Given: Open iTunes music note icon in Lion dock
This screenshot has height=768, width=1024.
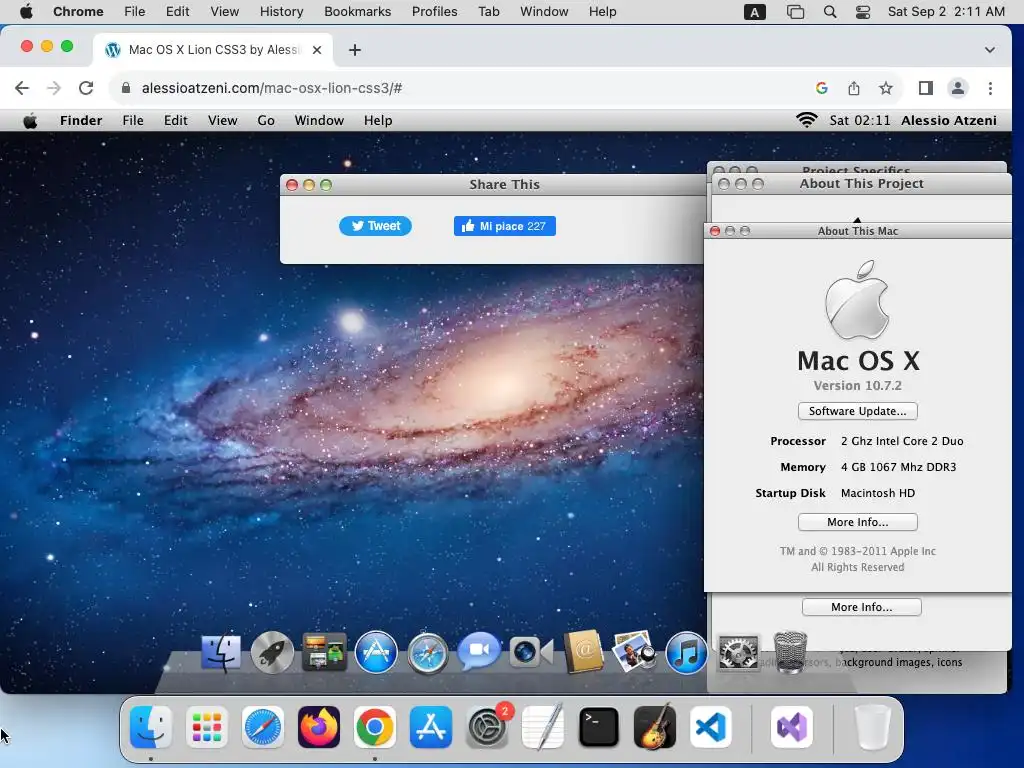Looking at the screenshot, I should (x=686, y=652).
